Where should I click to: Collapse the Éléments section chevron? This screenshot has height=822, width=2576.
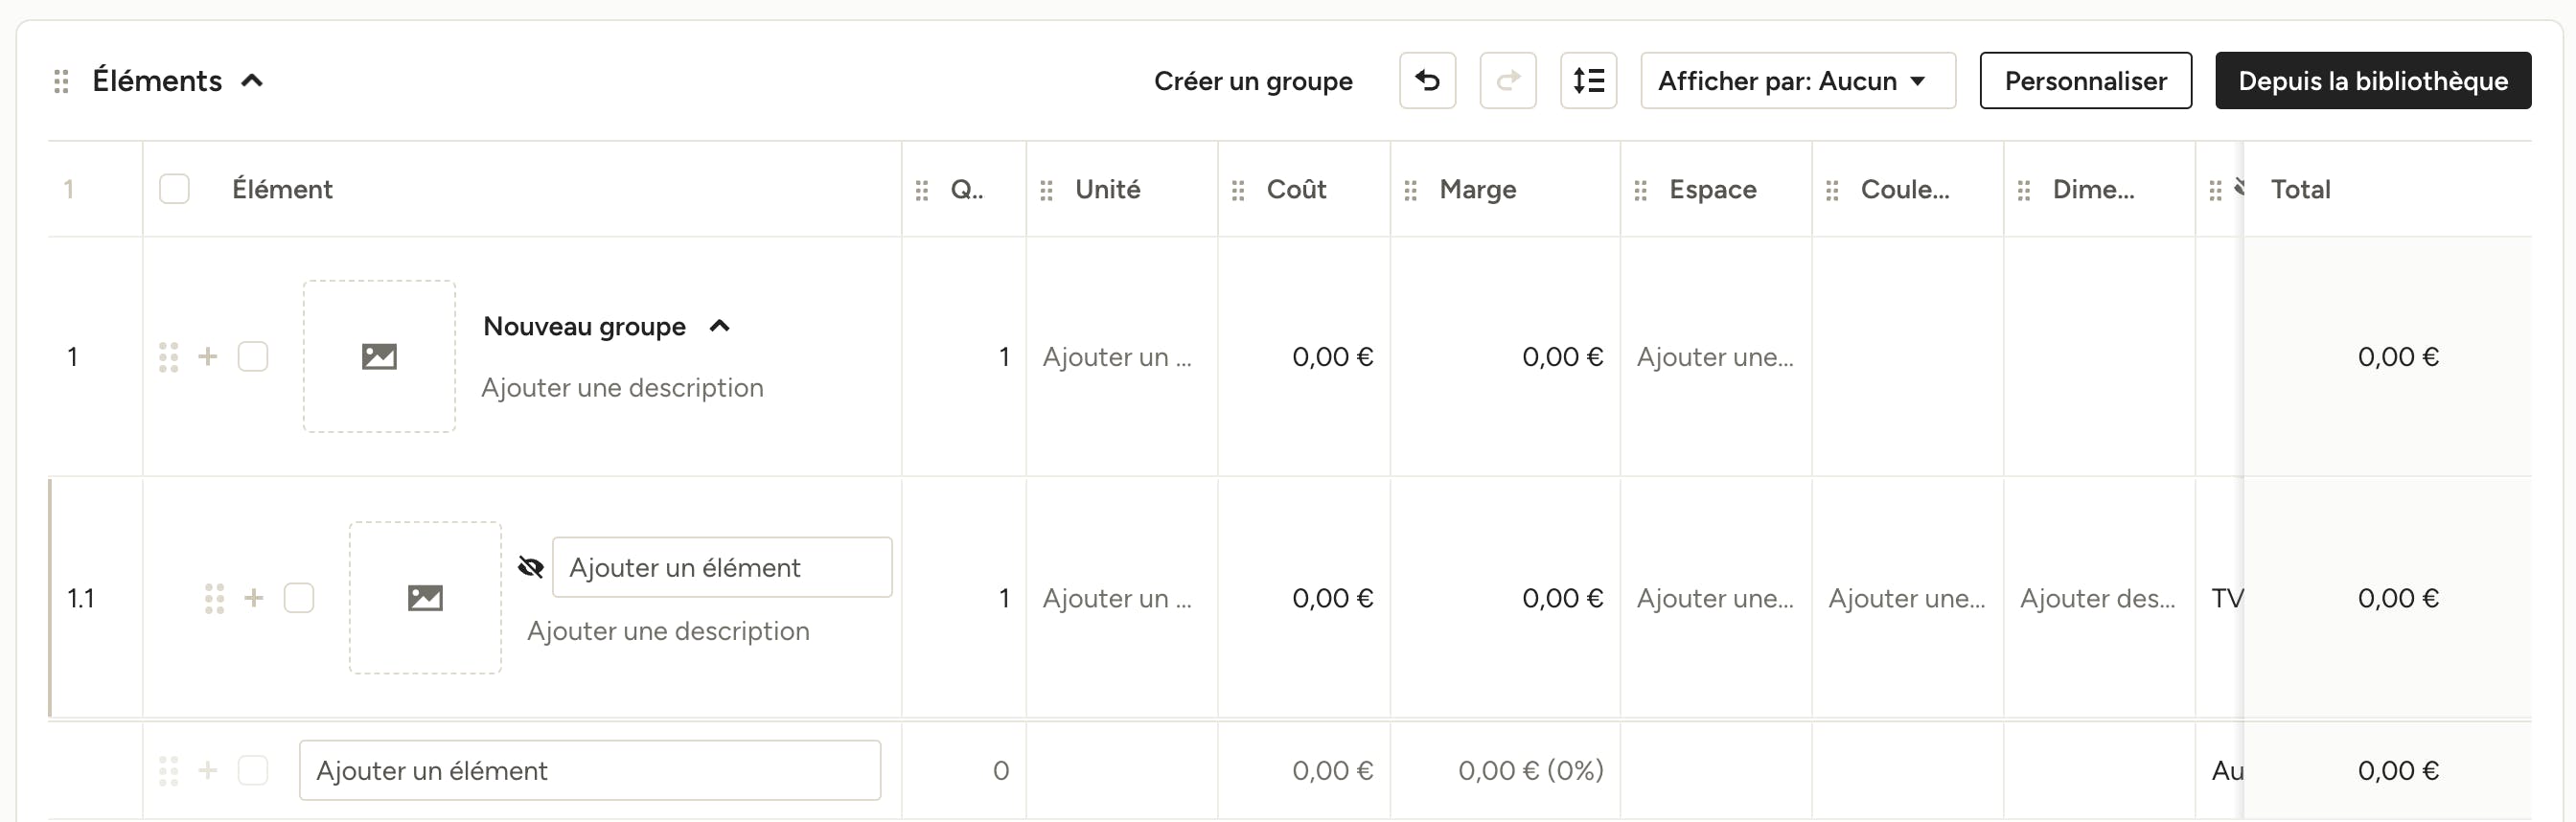(252, 81)
